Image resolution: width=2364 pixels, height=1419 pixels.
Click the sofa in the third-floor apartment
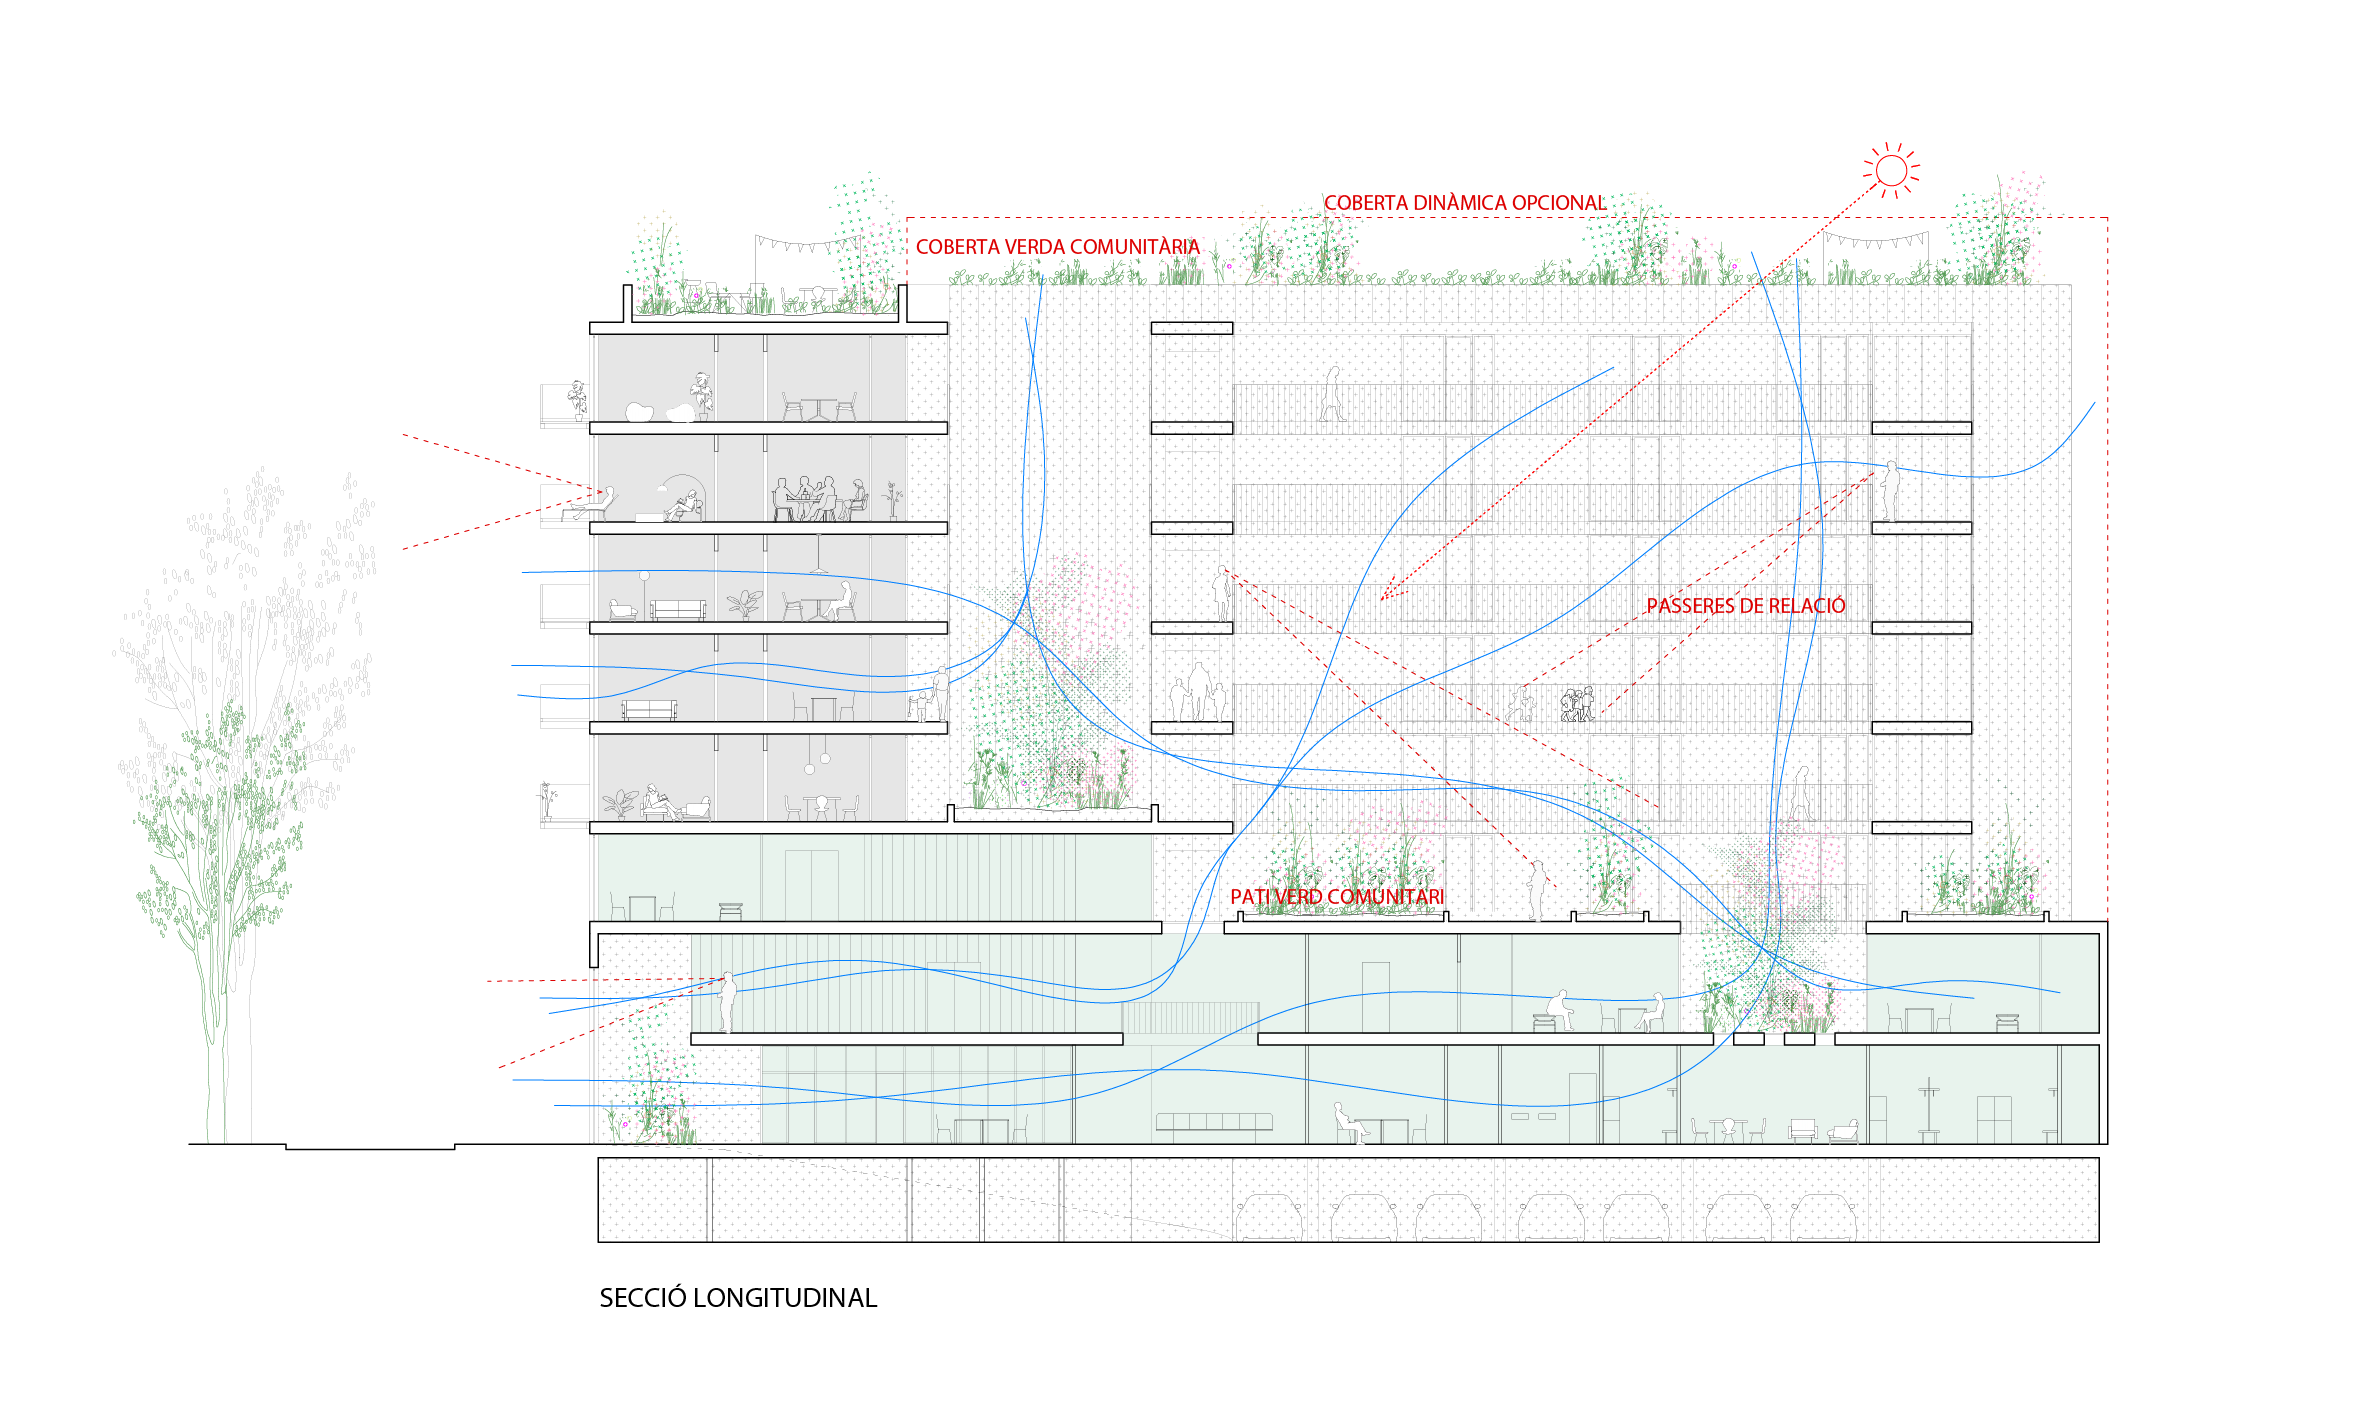(x=678, y=610)
